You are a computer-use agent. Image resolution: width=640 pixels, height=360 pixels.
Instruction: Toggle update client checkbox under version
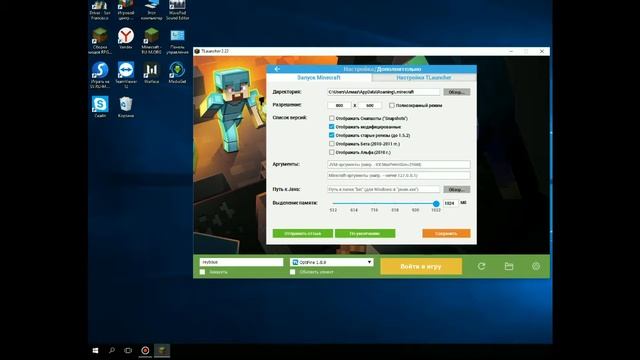tap(293, 272)
